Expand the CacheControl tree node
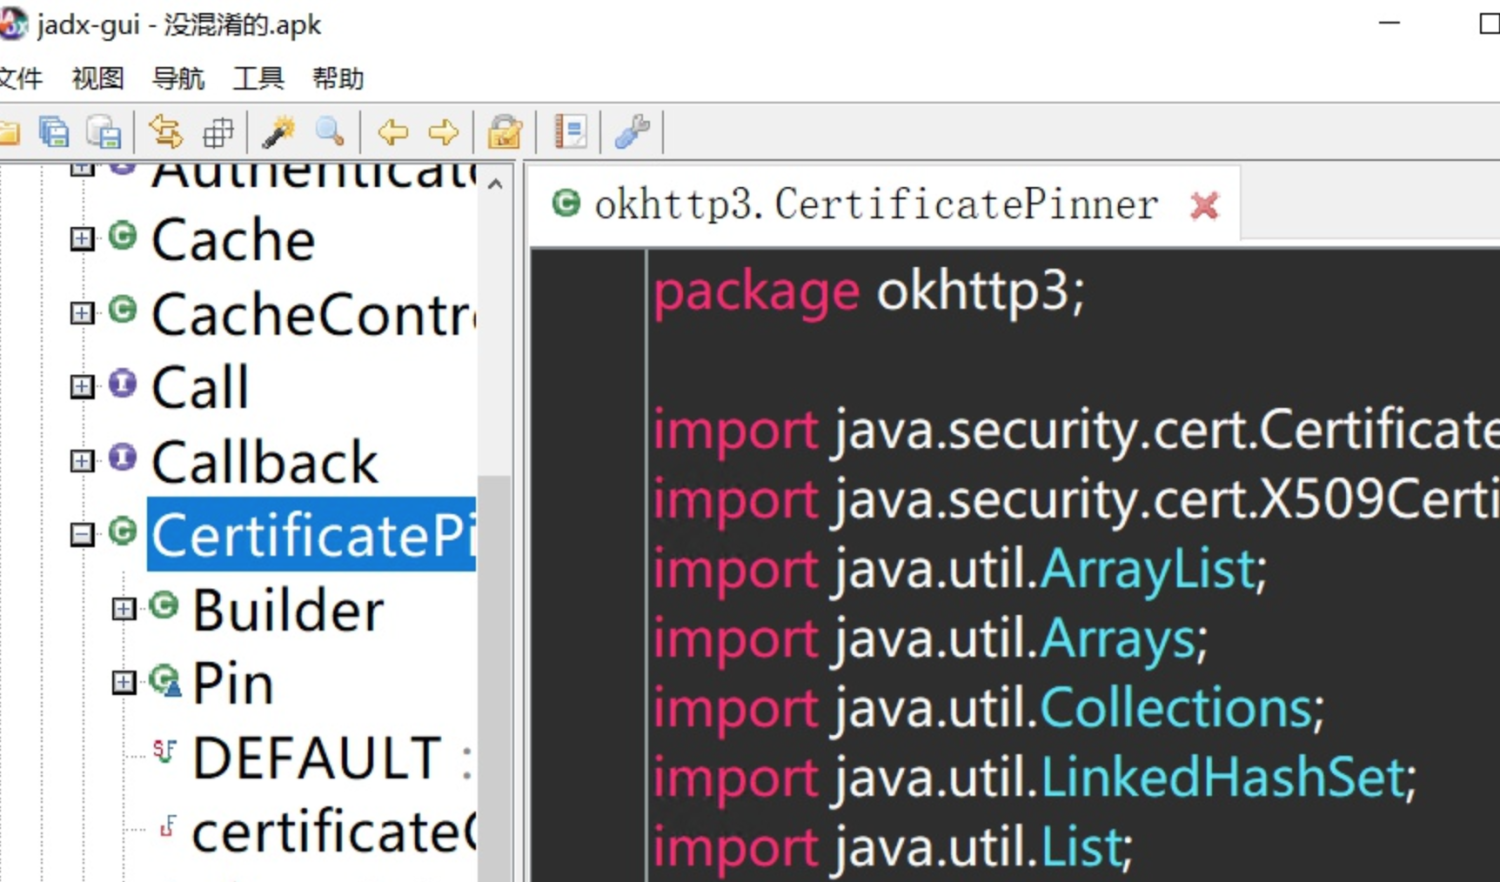The height and width of the screenshot is (882, 1500). click(x=82, y=313)
